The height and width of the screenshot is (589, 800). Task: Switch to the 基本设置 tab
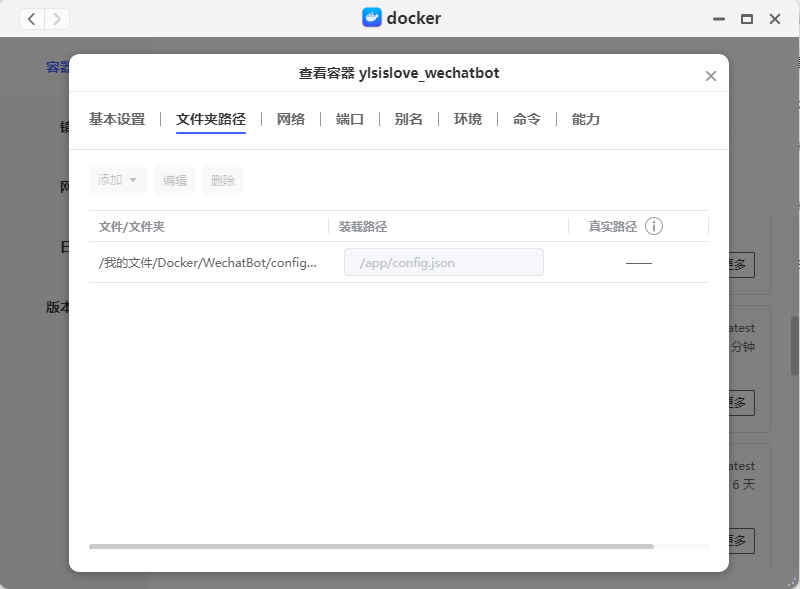tap(117, 119)
